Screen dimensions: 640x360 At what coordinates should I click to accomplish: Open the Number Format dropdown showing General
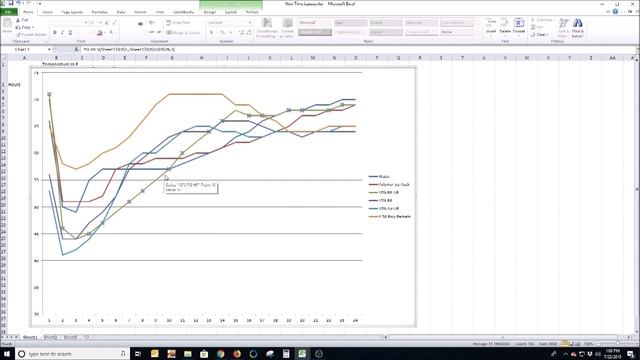pos(250,23)
